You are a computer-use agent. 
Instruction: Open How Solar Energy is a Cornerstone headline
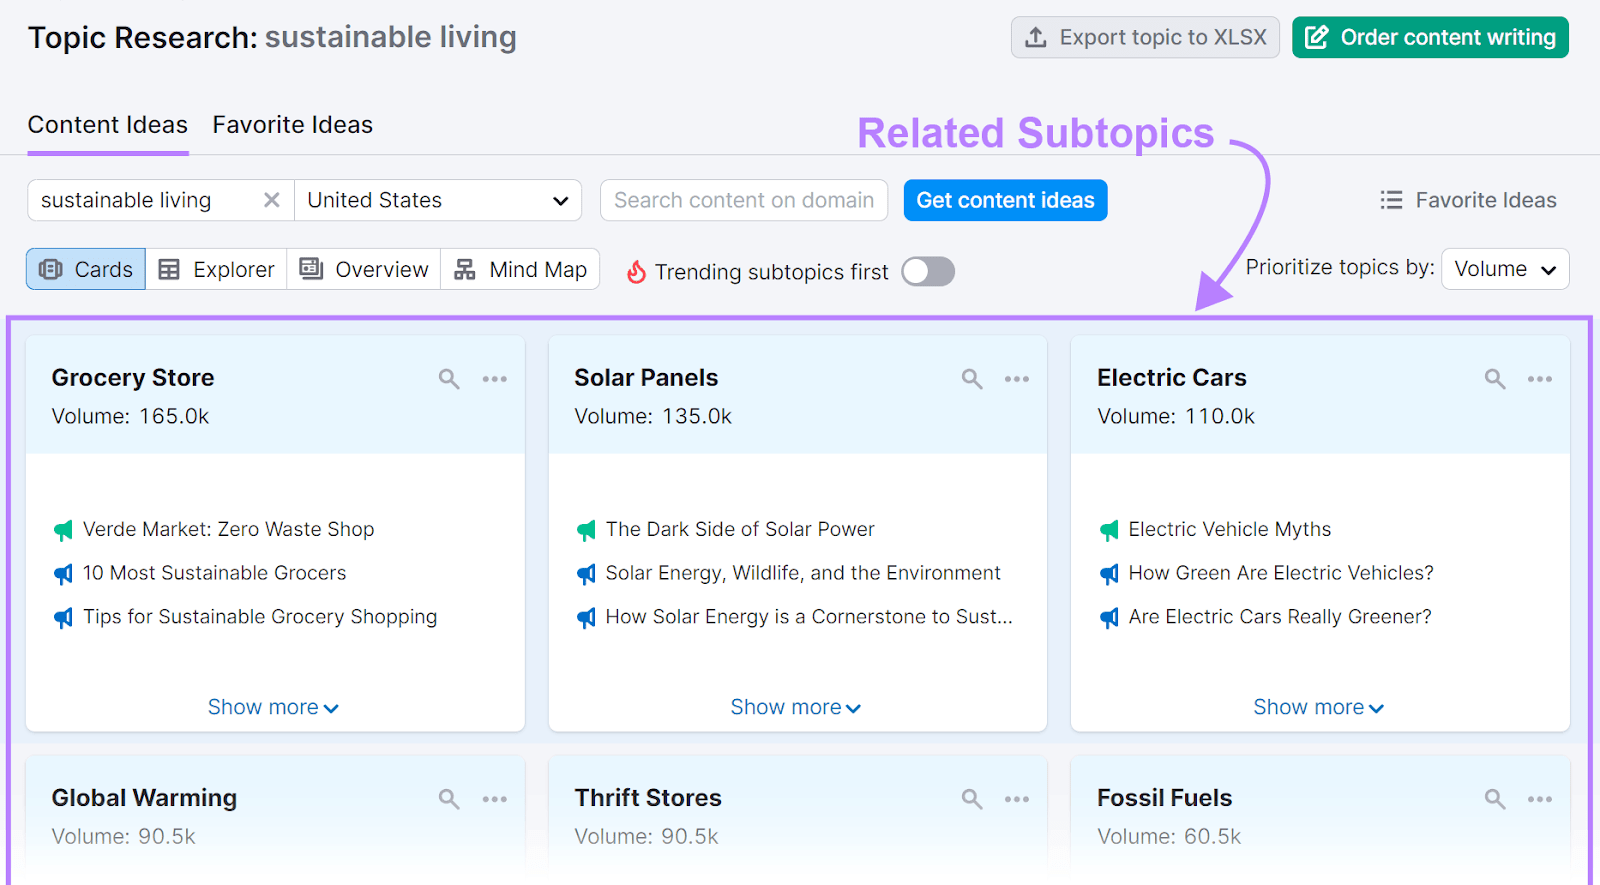click(809, 617)
